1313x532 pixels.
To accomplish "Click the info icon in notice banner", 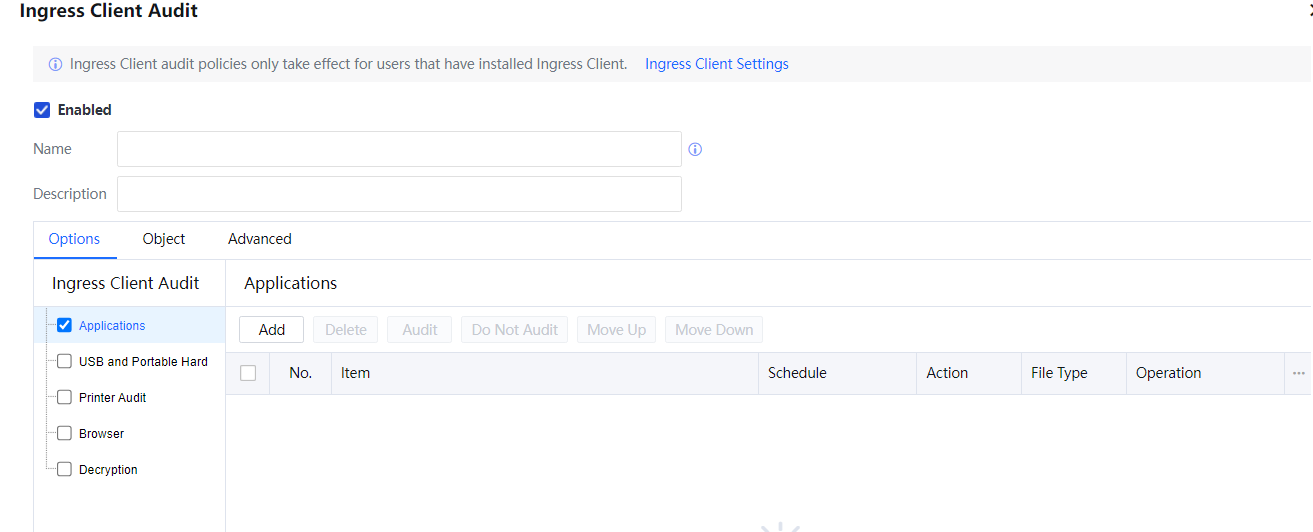I will (x=55, y=64).
